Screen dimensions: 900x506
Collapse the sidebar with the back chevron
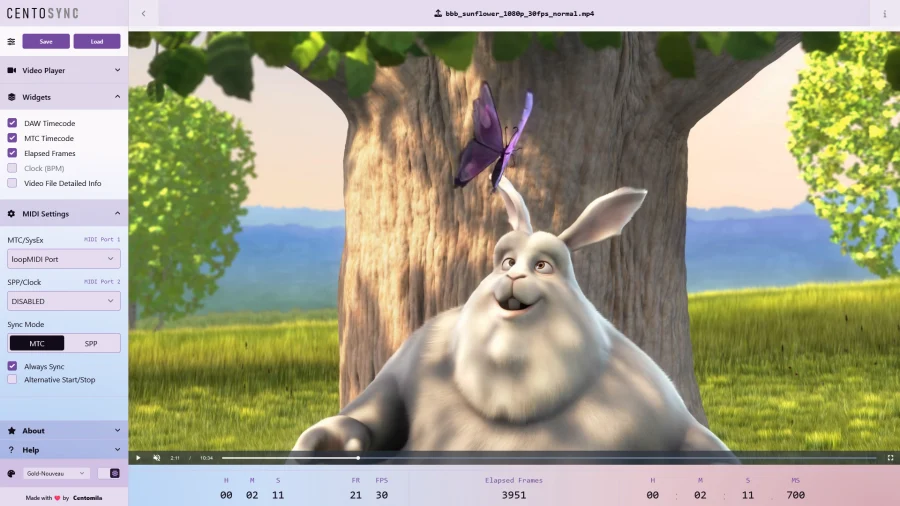tap(143, 13)
